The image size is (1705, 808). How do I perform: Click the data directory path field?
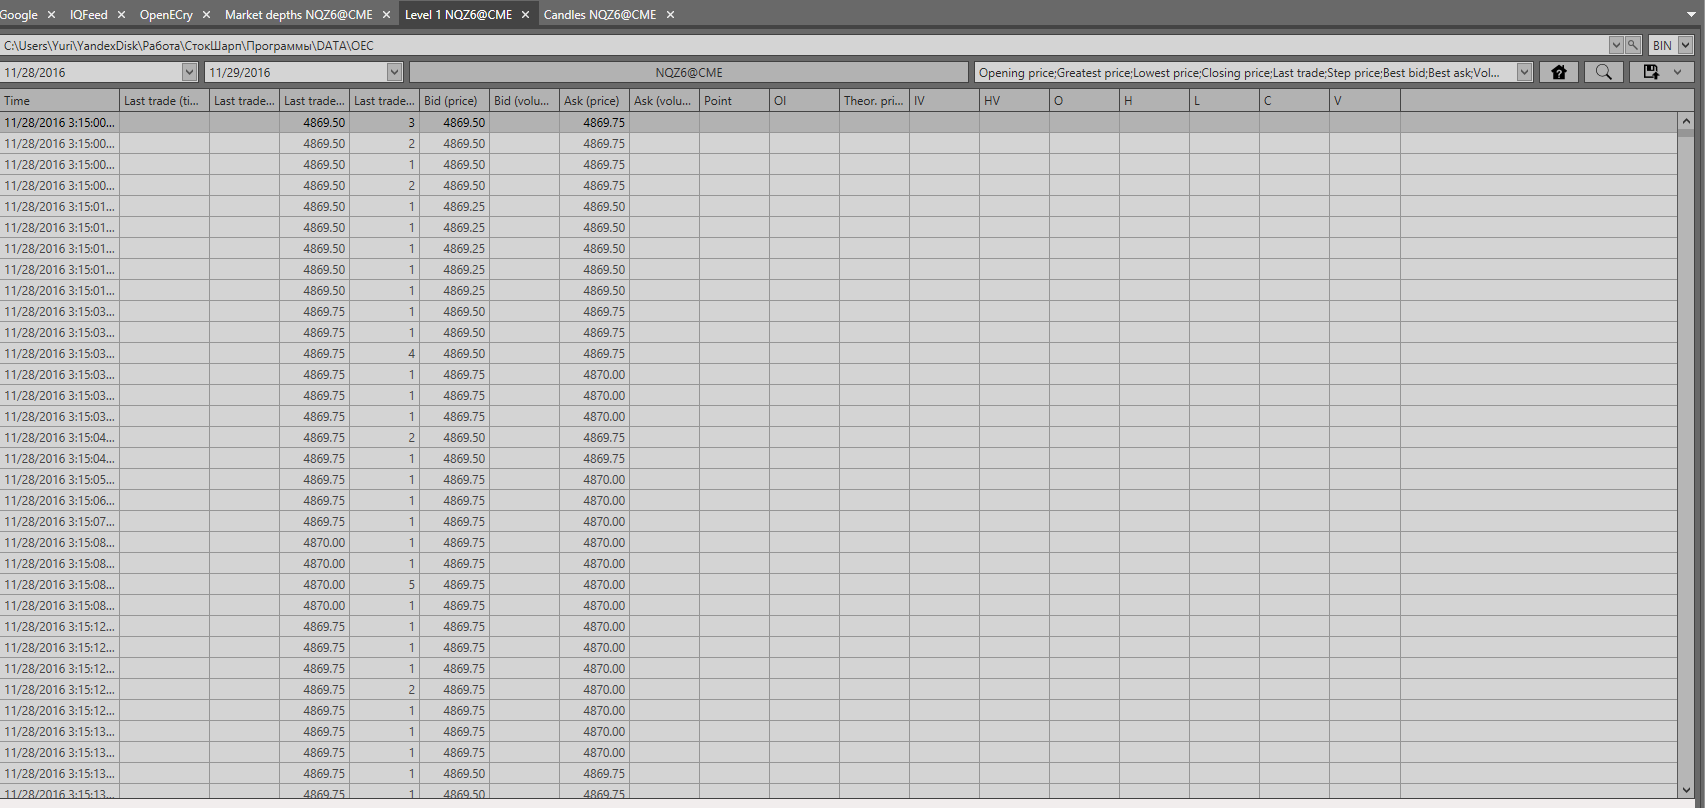click(x=800, y=45)
